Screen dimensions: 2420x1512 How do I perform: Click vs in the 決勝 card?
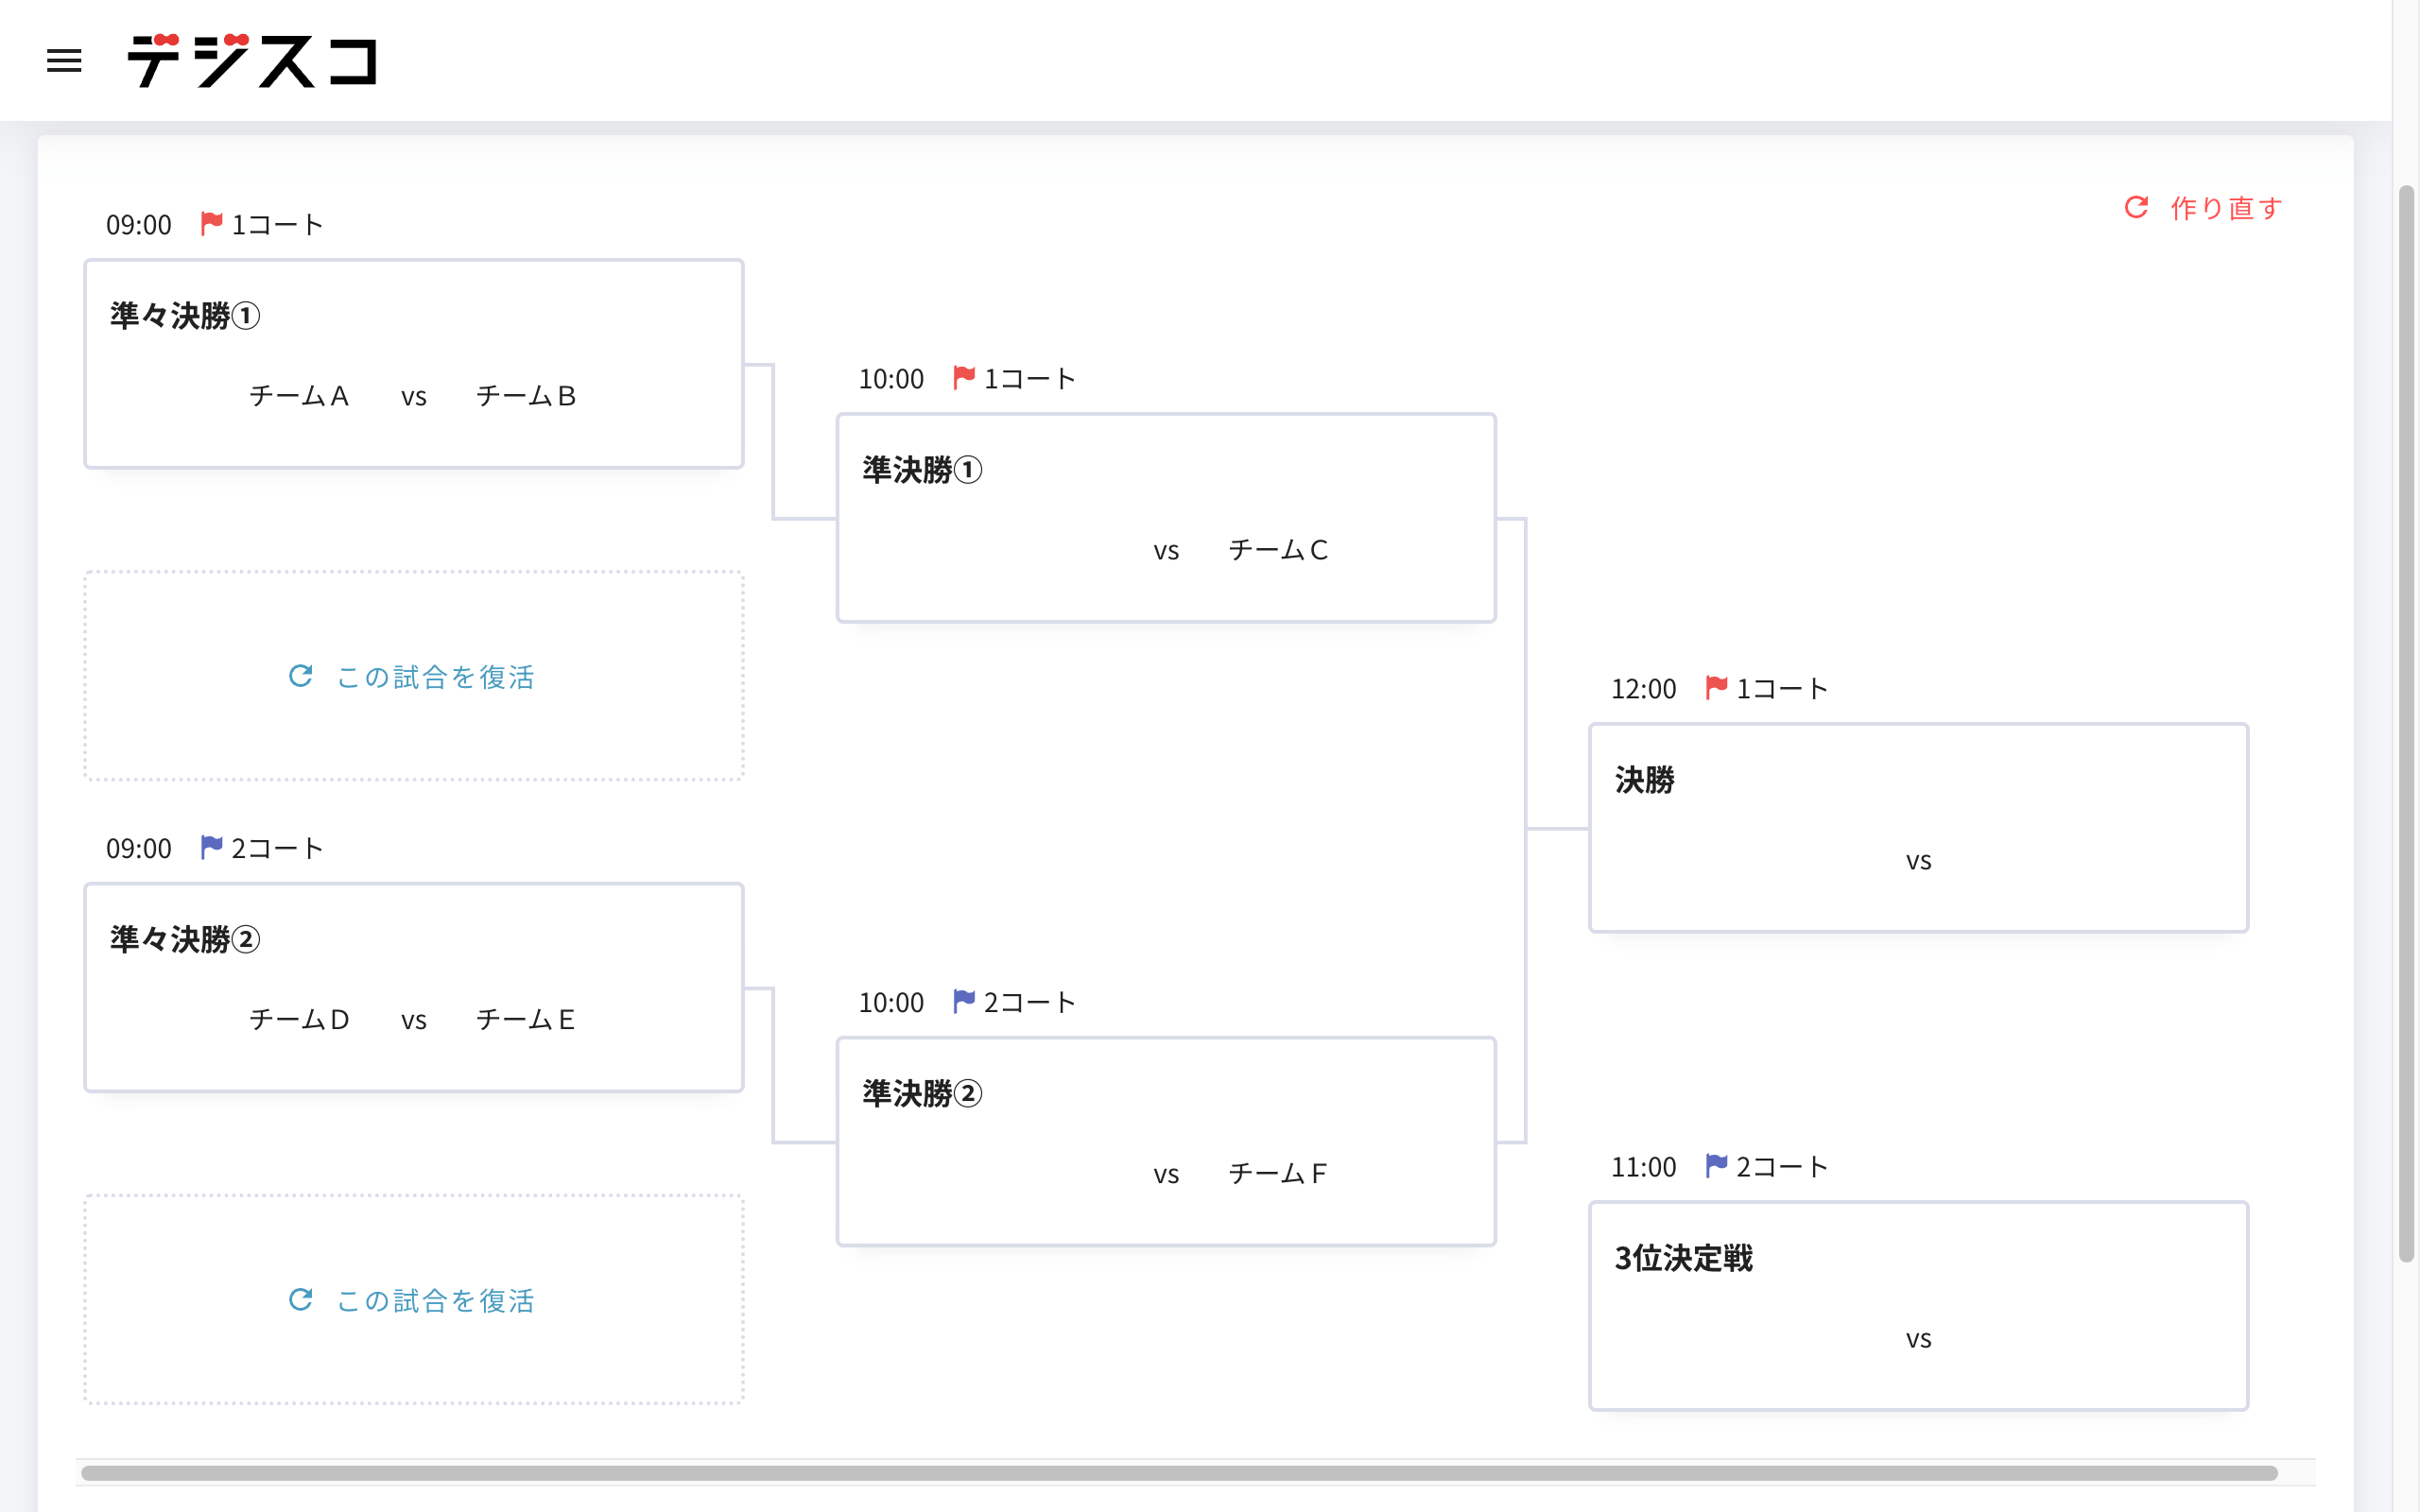tap(1918, 861)
